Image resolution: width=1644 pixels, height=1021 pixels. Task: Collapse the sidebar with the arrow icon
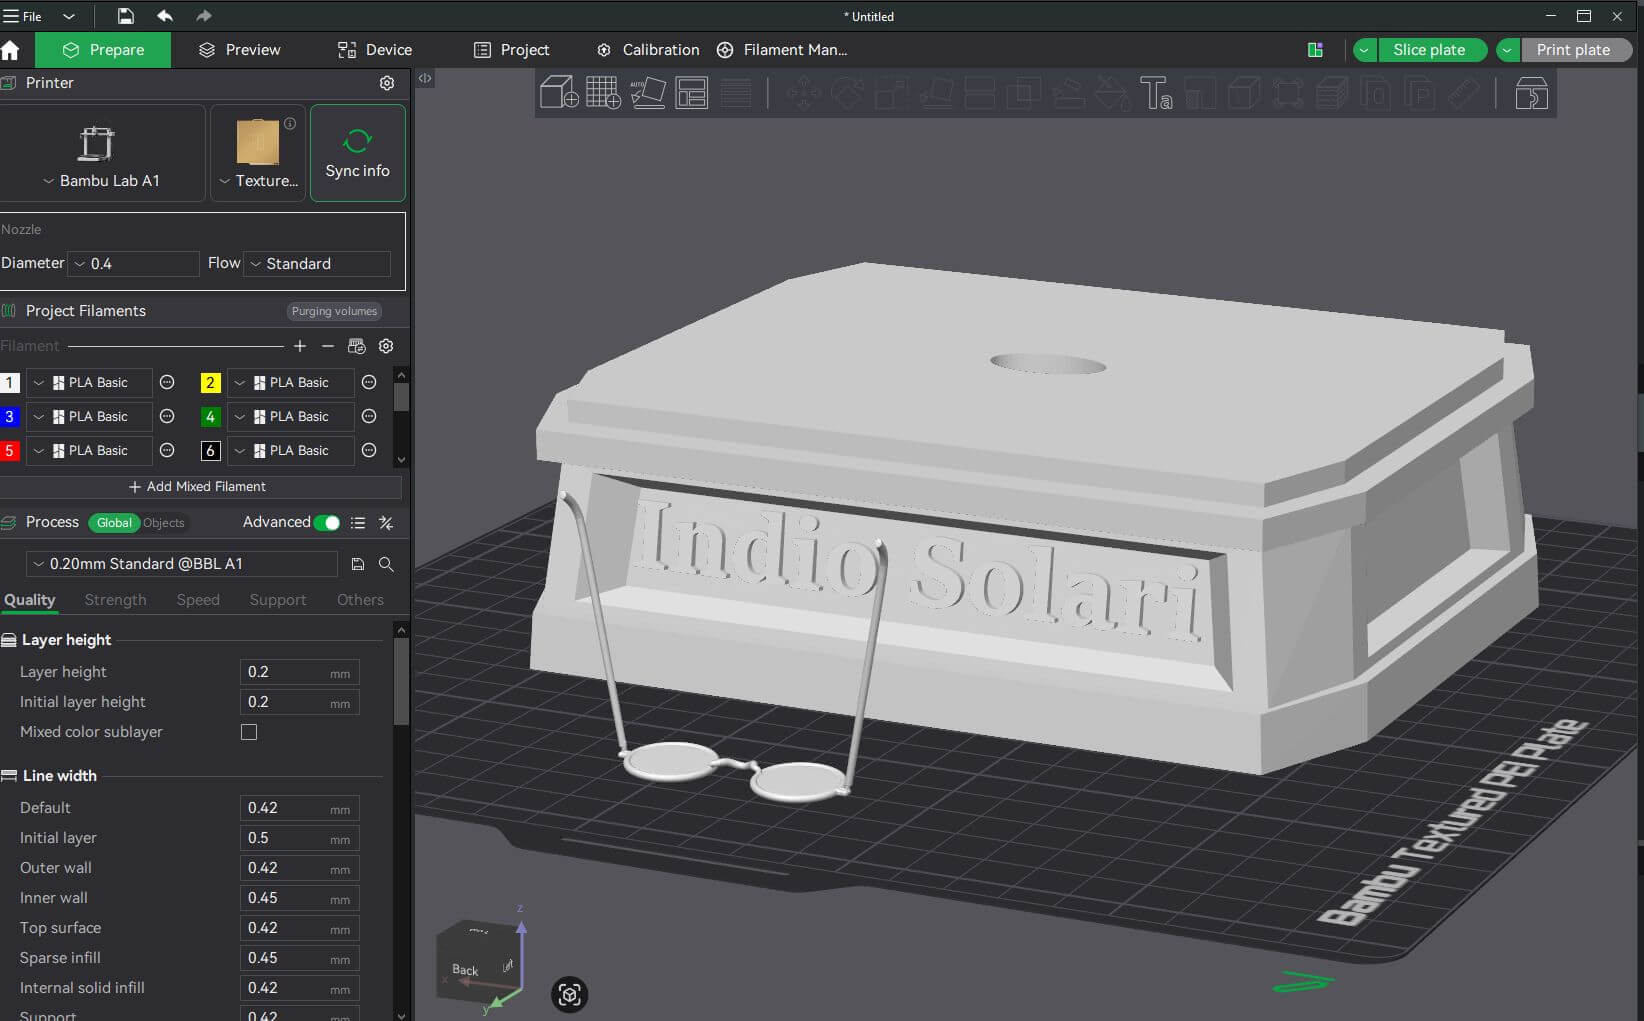coord(425,78)
